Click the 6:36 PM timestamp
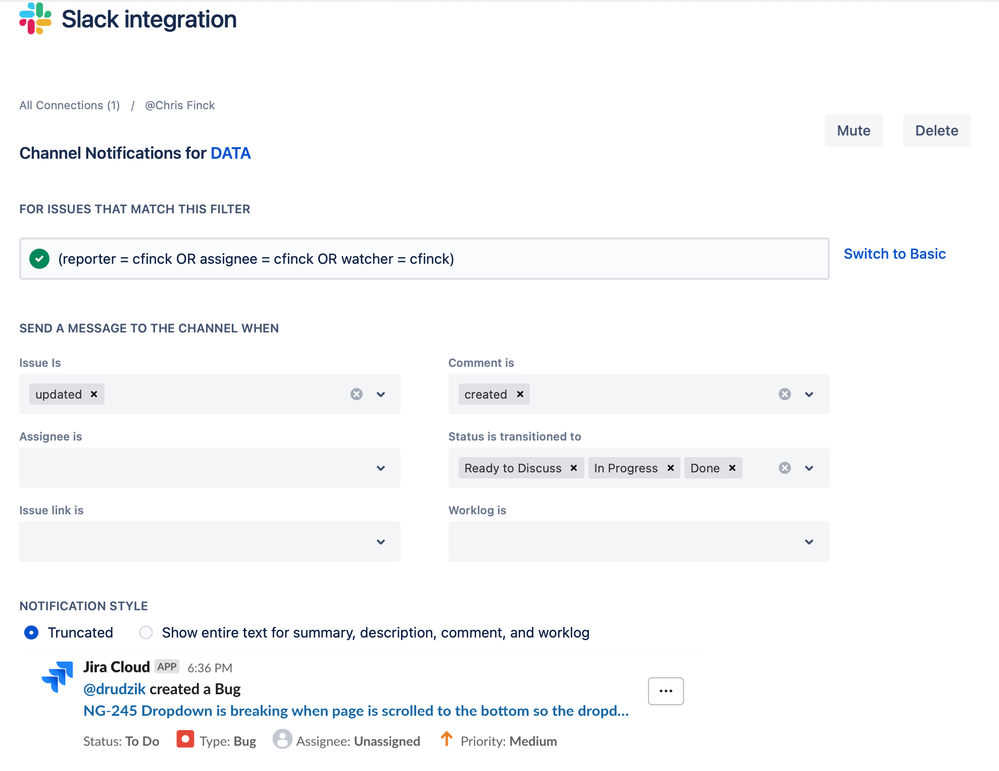 (x=210, y=668)
